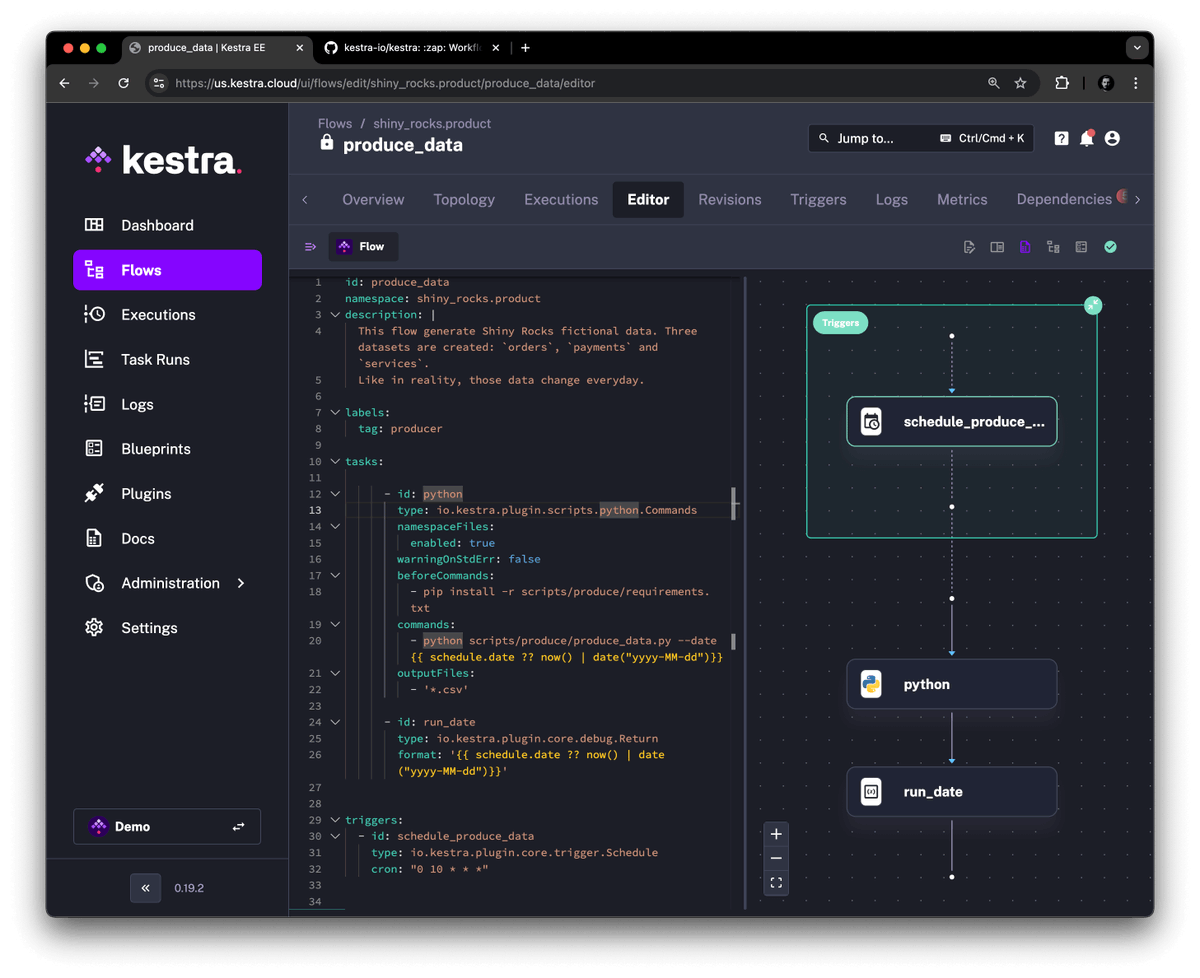Fit topology graph to view
The image size is (1200, 978).
pos(776,883)
